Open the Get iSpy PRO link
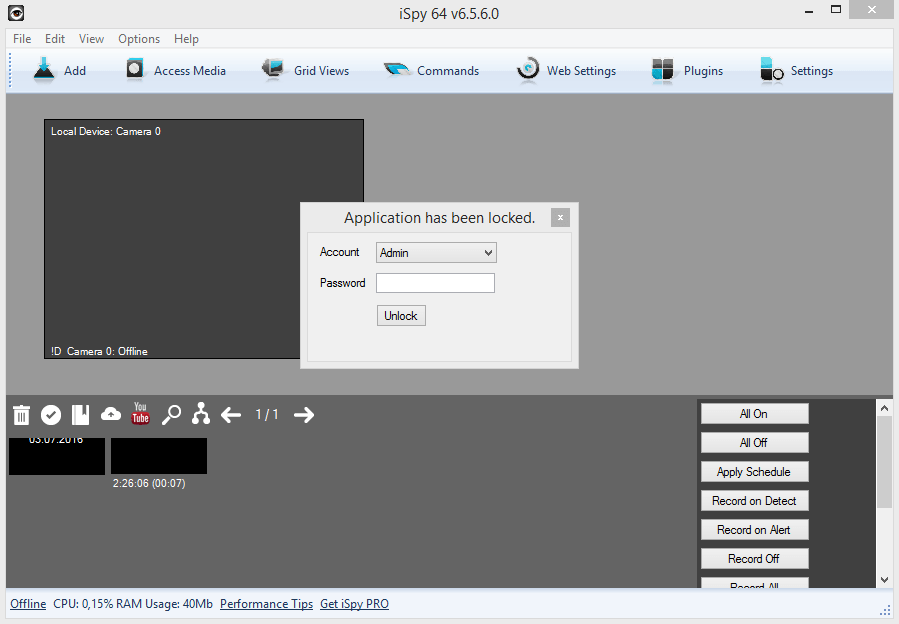The image size is (899, 624). (x=354, y=604)
